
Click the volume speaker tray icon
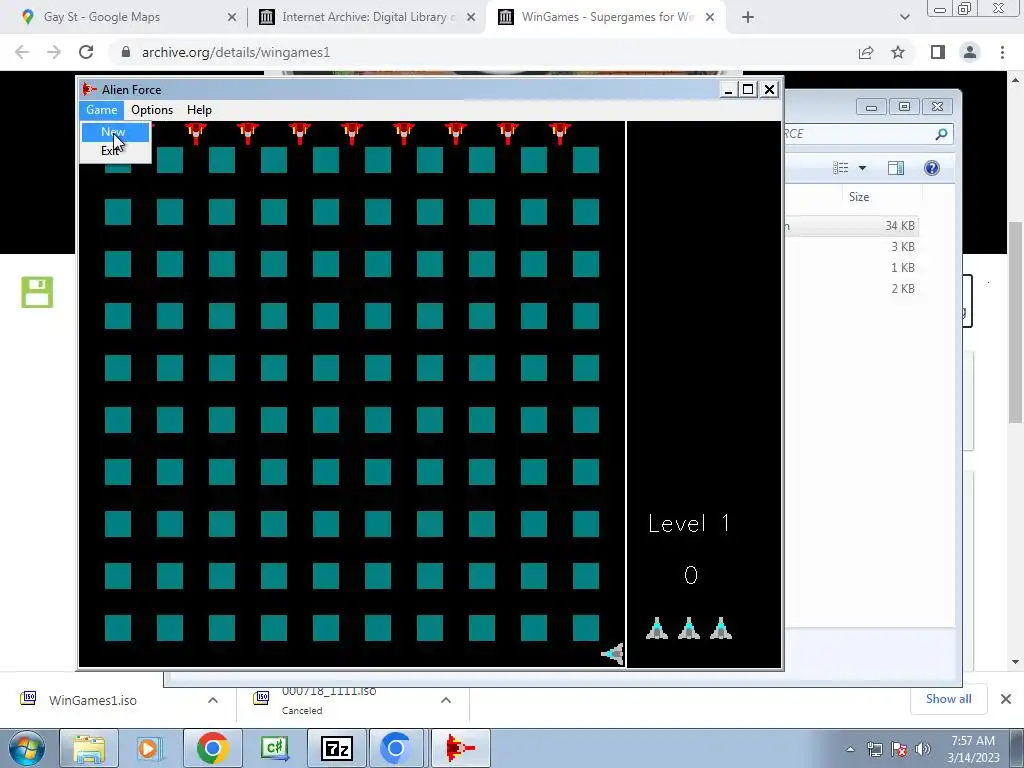click(x=922, y=749)
